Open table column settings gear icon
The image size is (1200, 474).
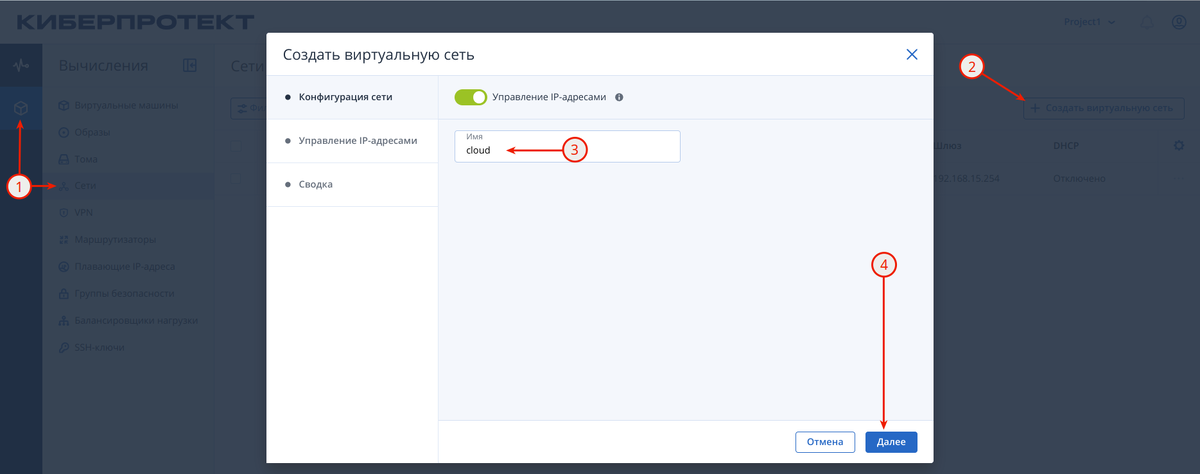1178,146
